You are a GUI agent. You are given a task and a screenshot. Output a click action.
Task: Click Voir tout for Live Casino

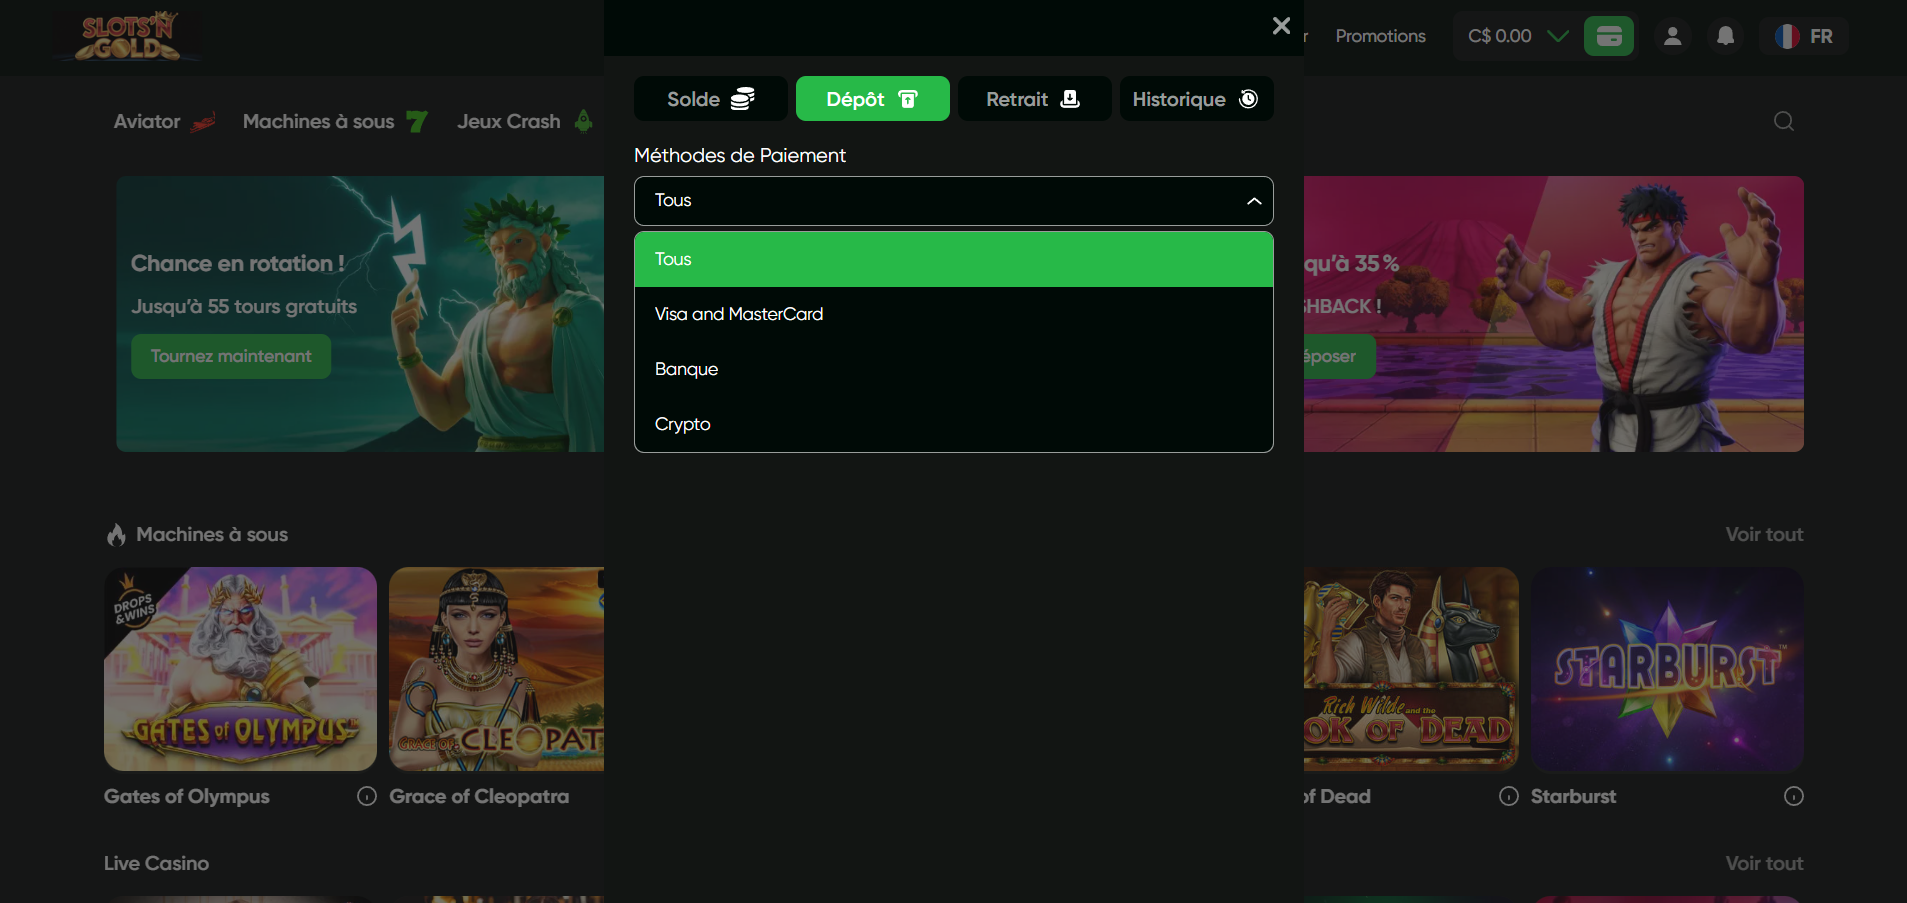pyautogui.click(x=1764, y=864)
